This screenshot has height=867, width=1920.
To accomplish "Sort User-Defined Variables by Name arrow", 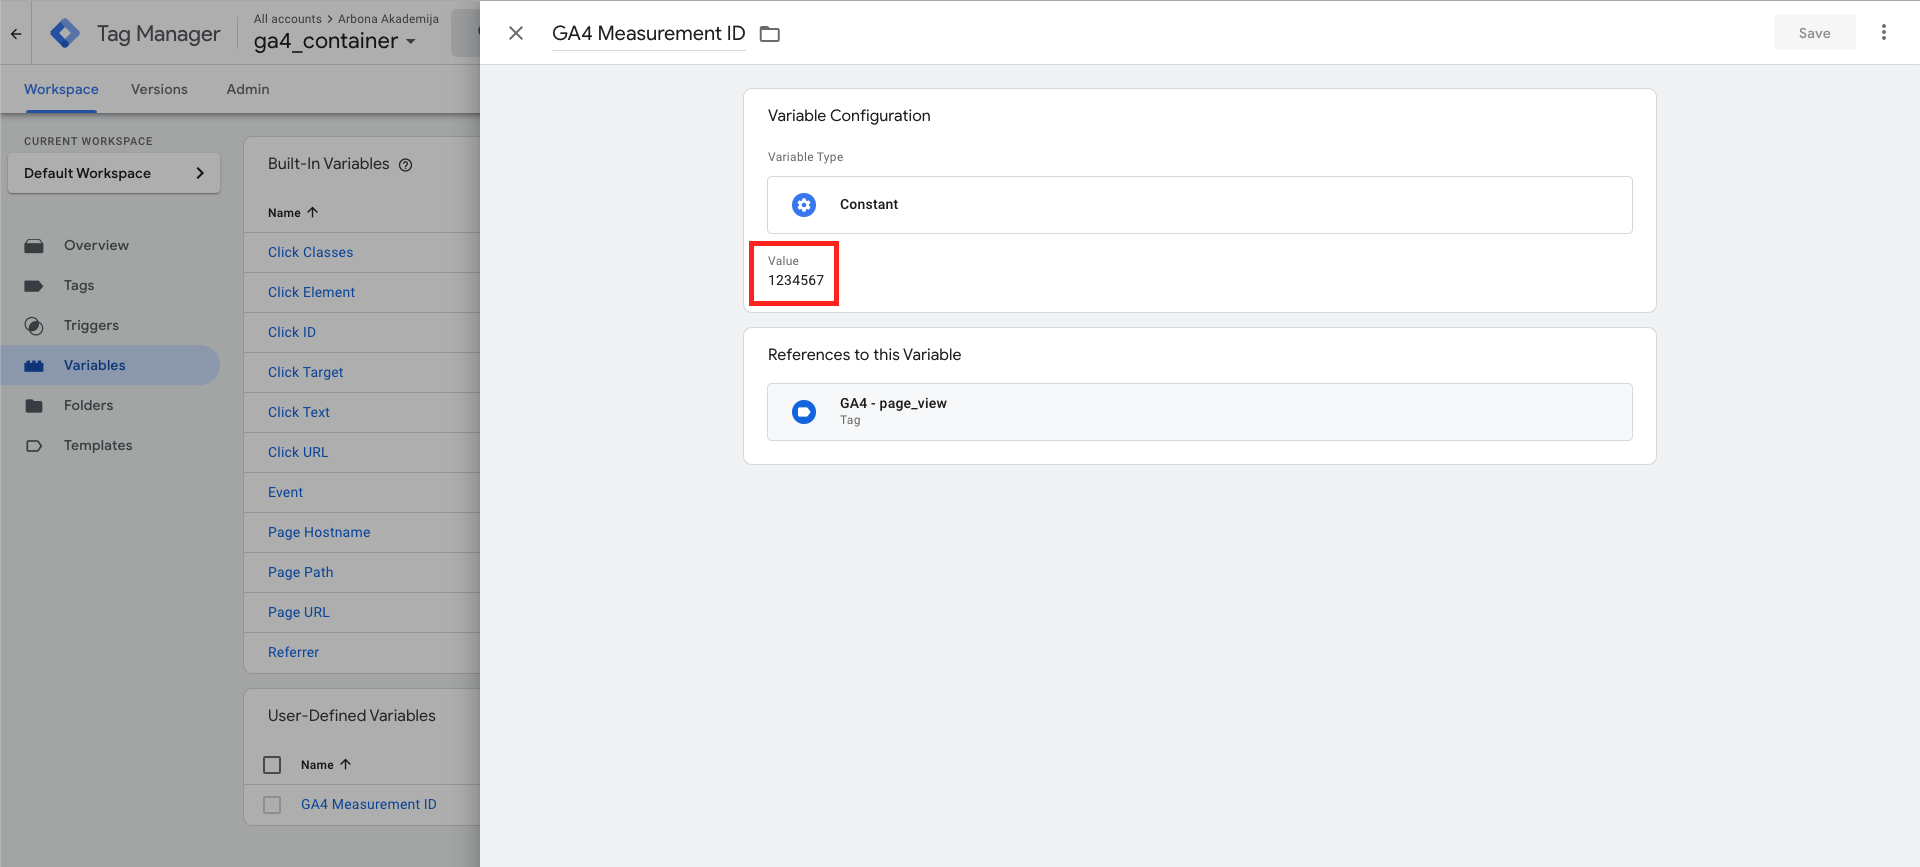I will tap(346, 764).
